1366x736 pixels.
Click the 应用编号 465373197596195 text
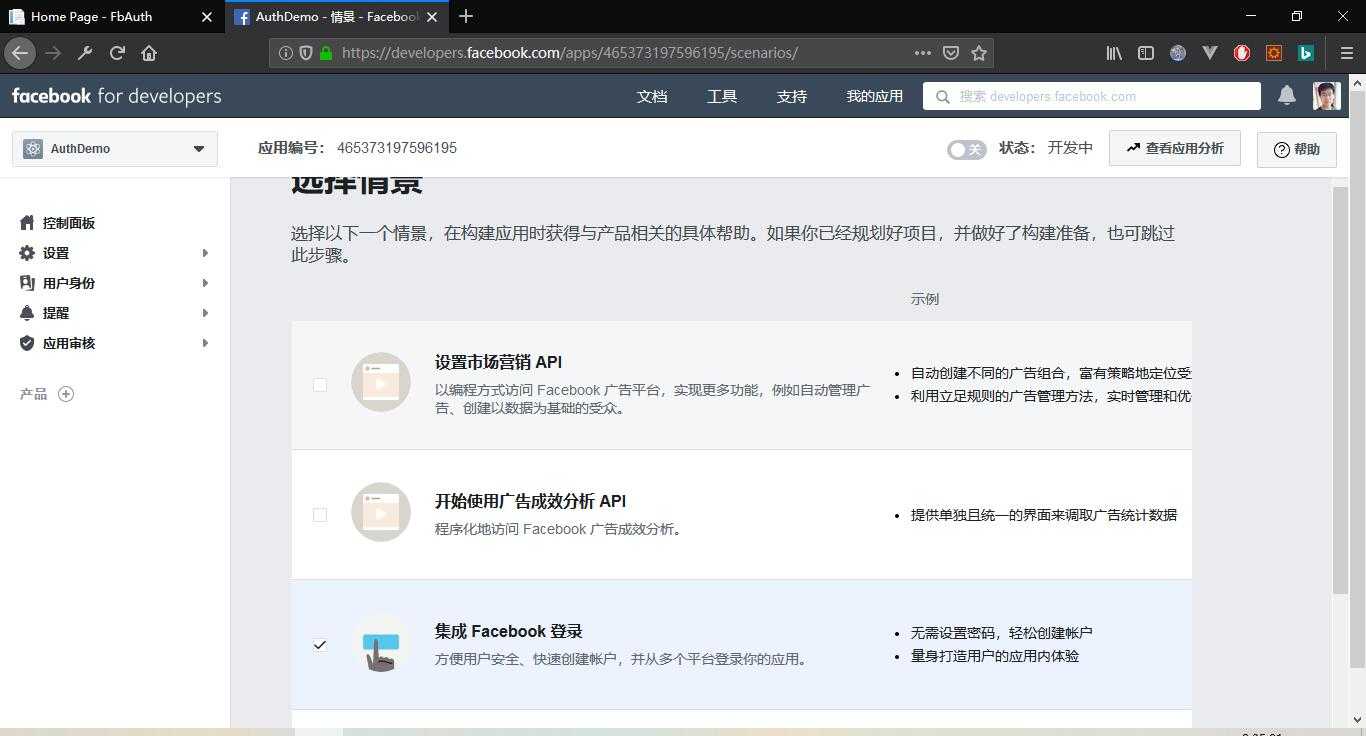click(357, 148)
